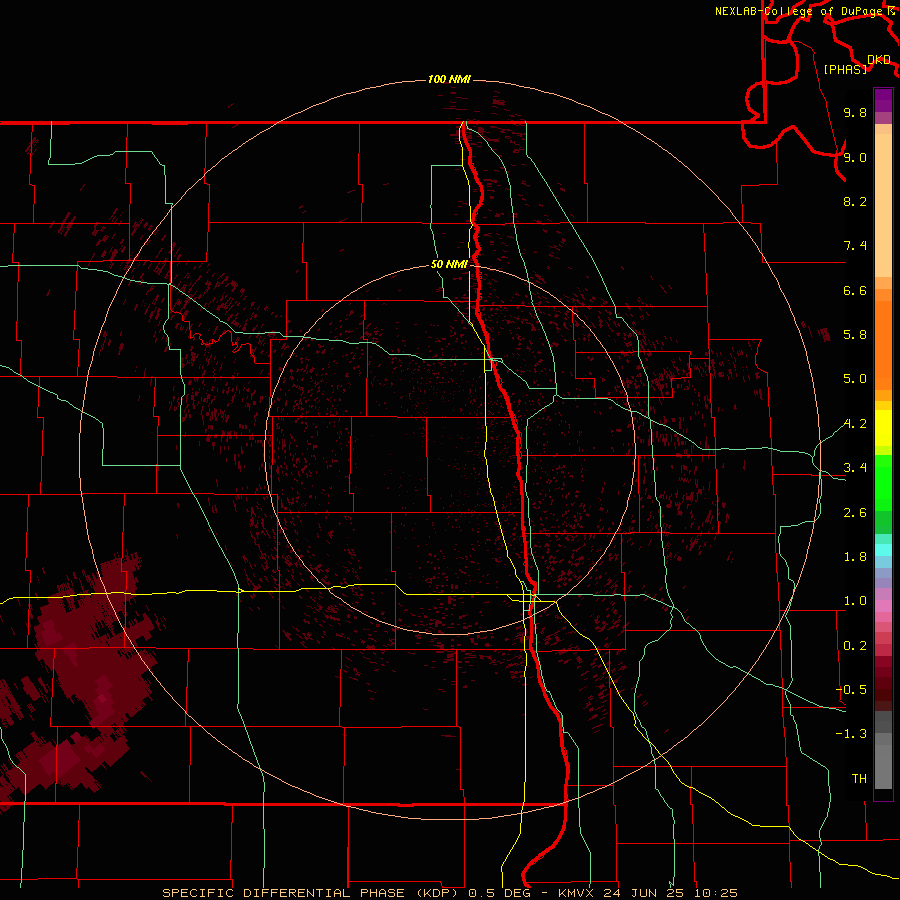Click the bright green segment of the color bar

[x=883, y=482]
